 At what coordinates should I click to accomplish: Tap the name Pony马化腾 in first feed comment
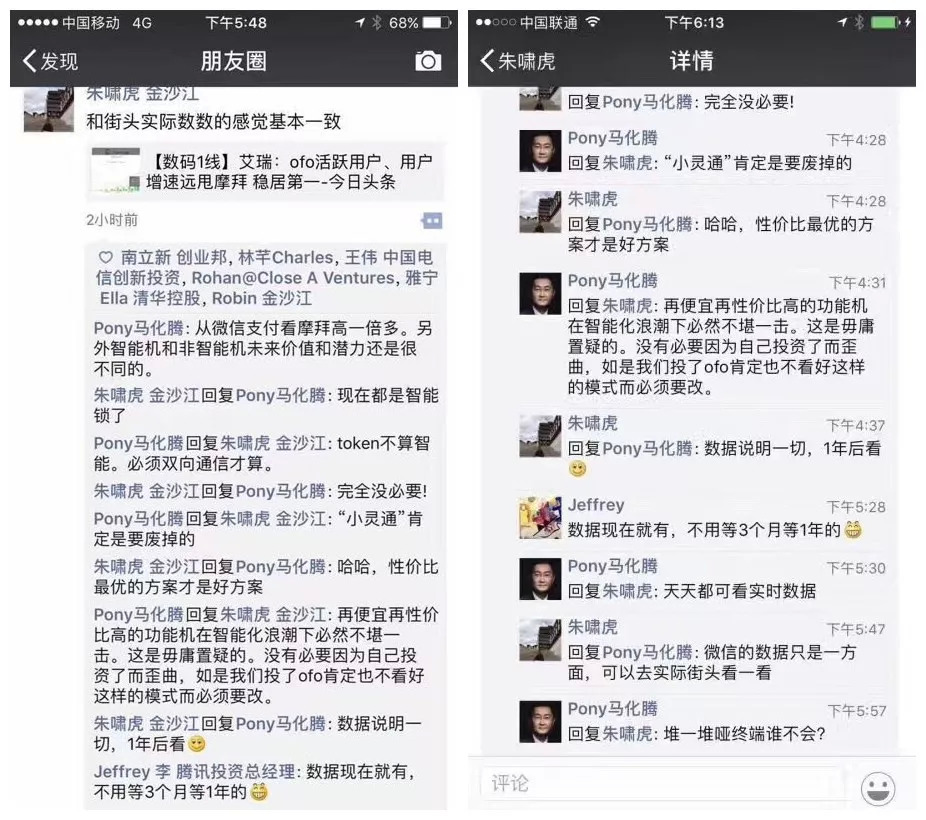138,328
